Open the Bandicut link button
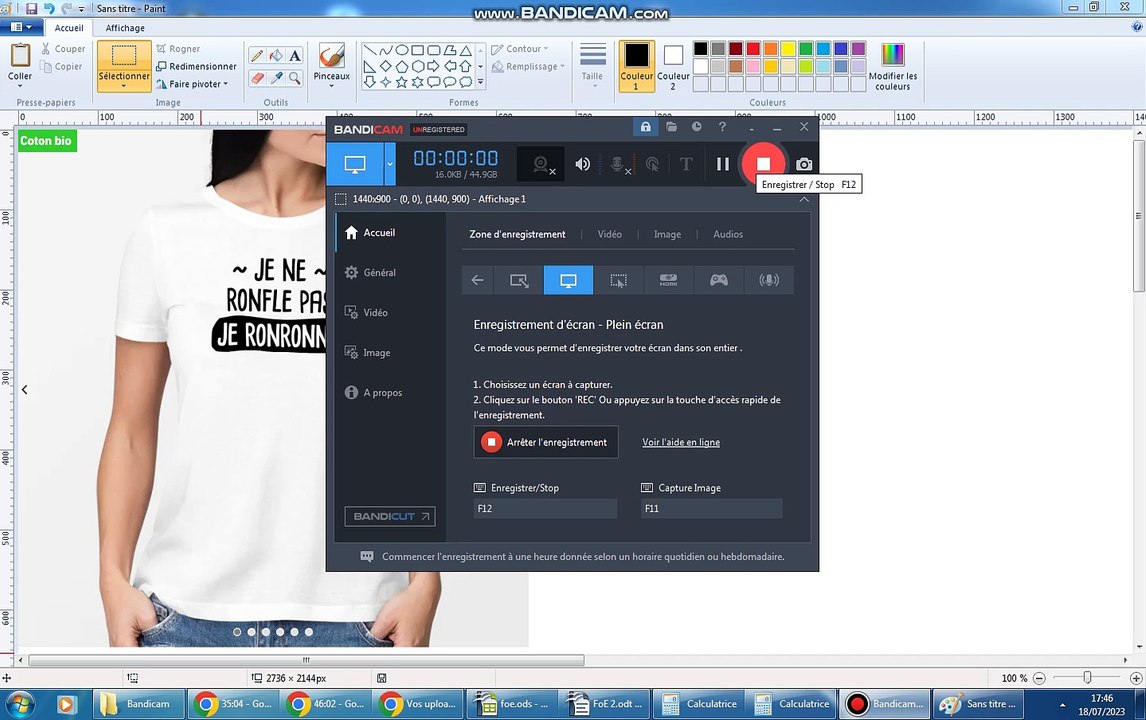The width and height of the screenshot is (1146, 720). coord(390,516)
